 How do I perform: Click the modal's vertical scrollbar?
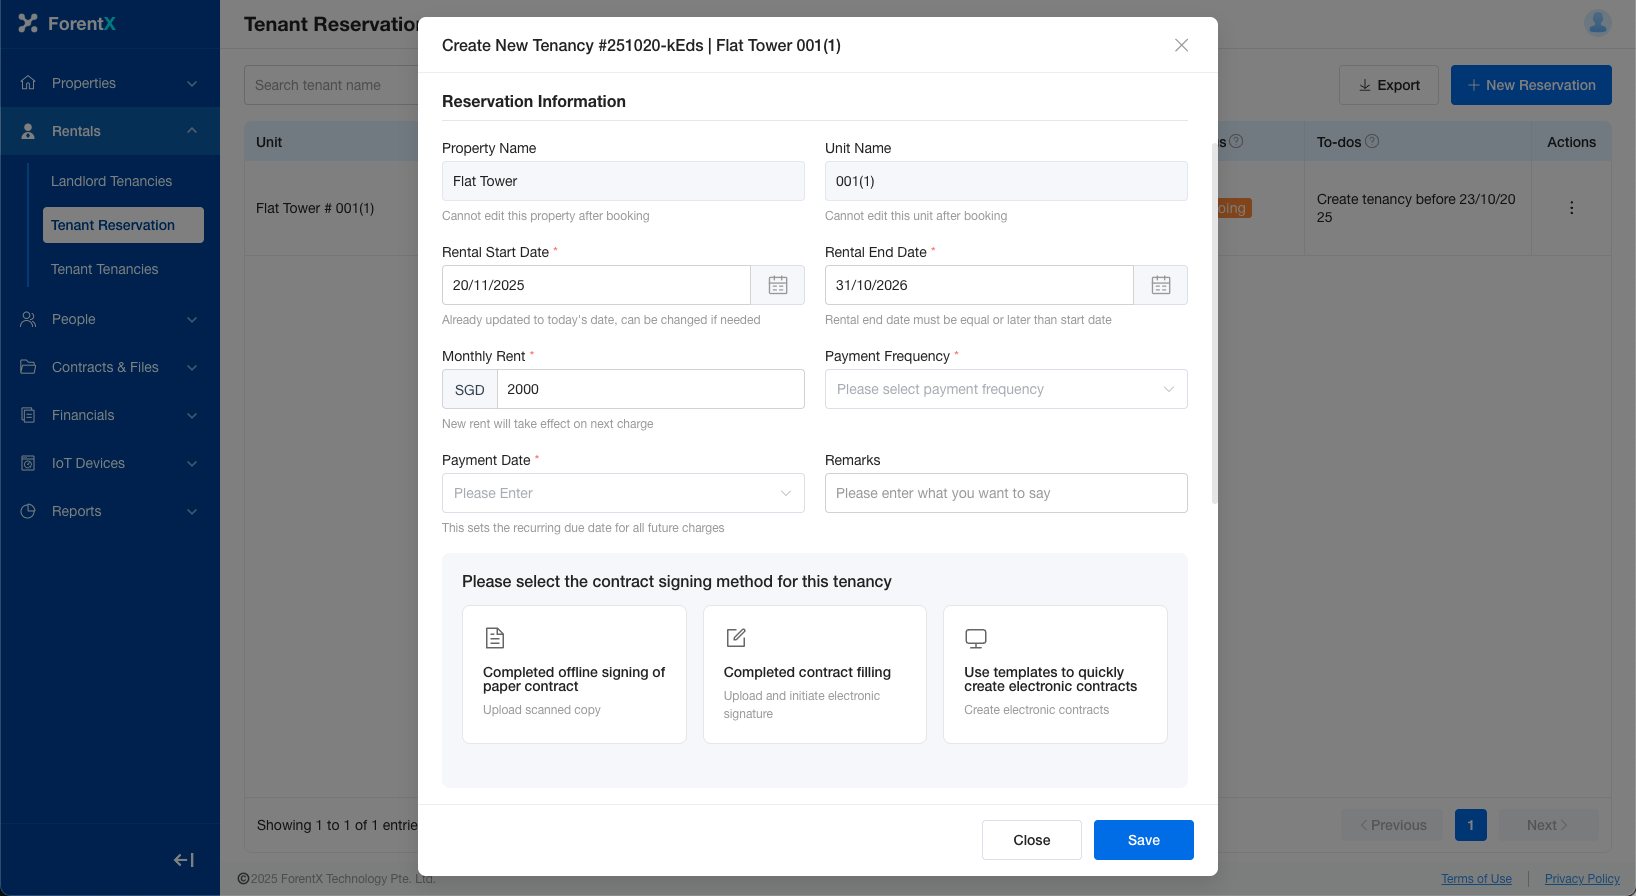pos(1214,320)
